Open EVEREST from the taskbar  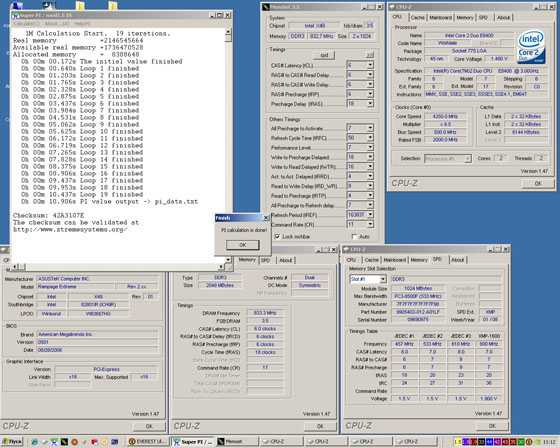pos(148,442)
